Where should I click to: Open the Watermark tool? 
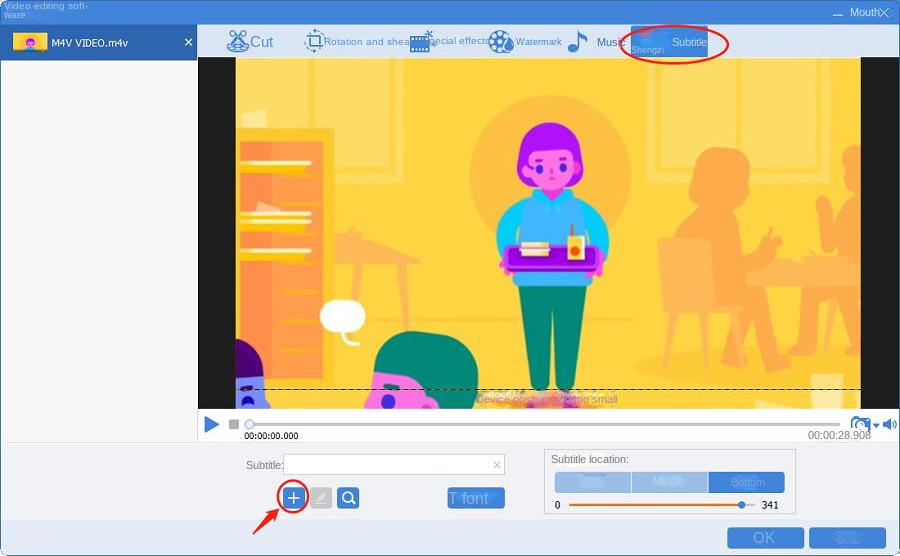[x=525, y=42]
